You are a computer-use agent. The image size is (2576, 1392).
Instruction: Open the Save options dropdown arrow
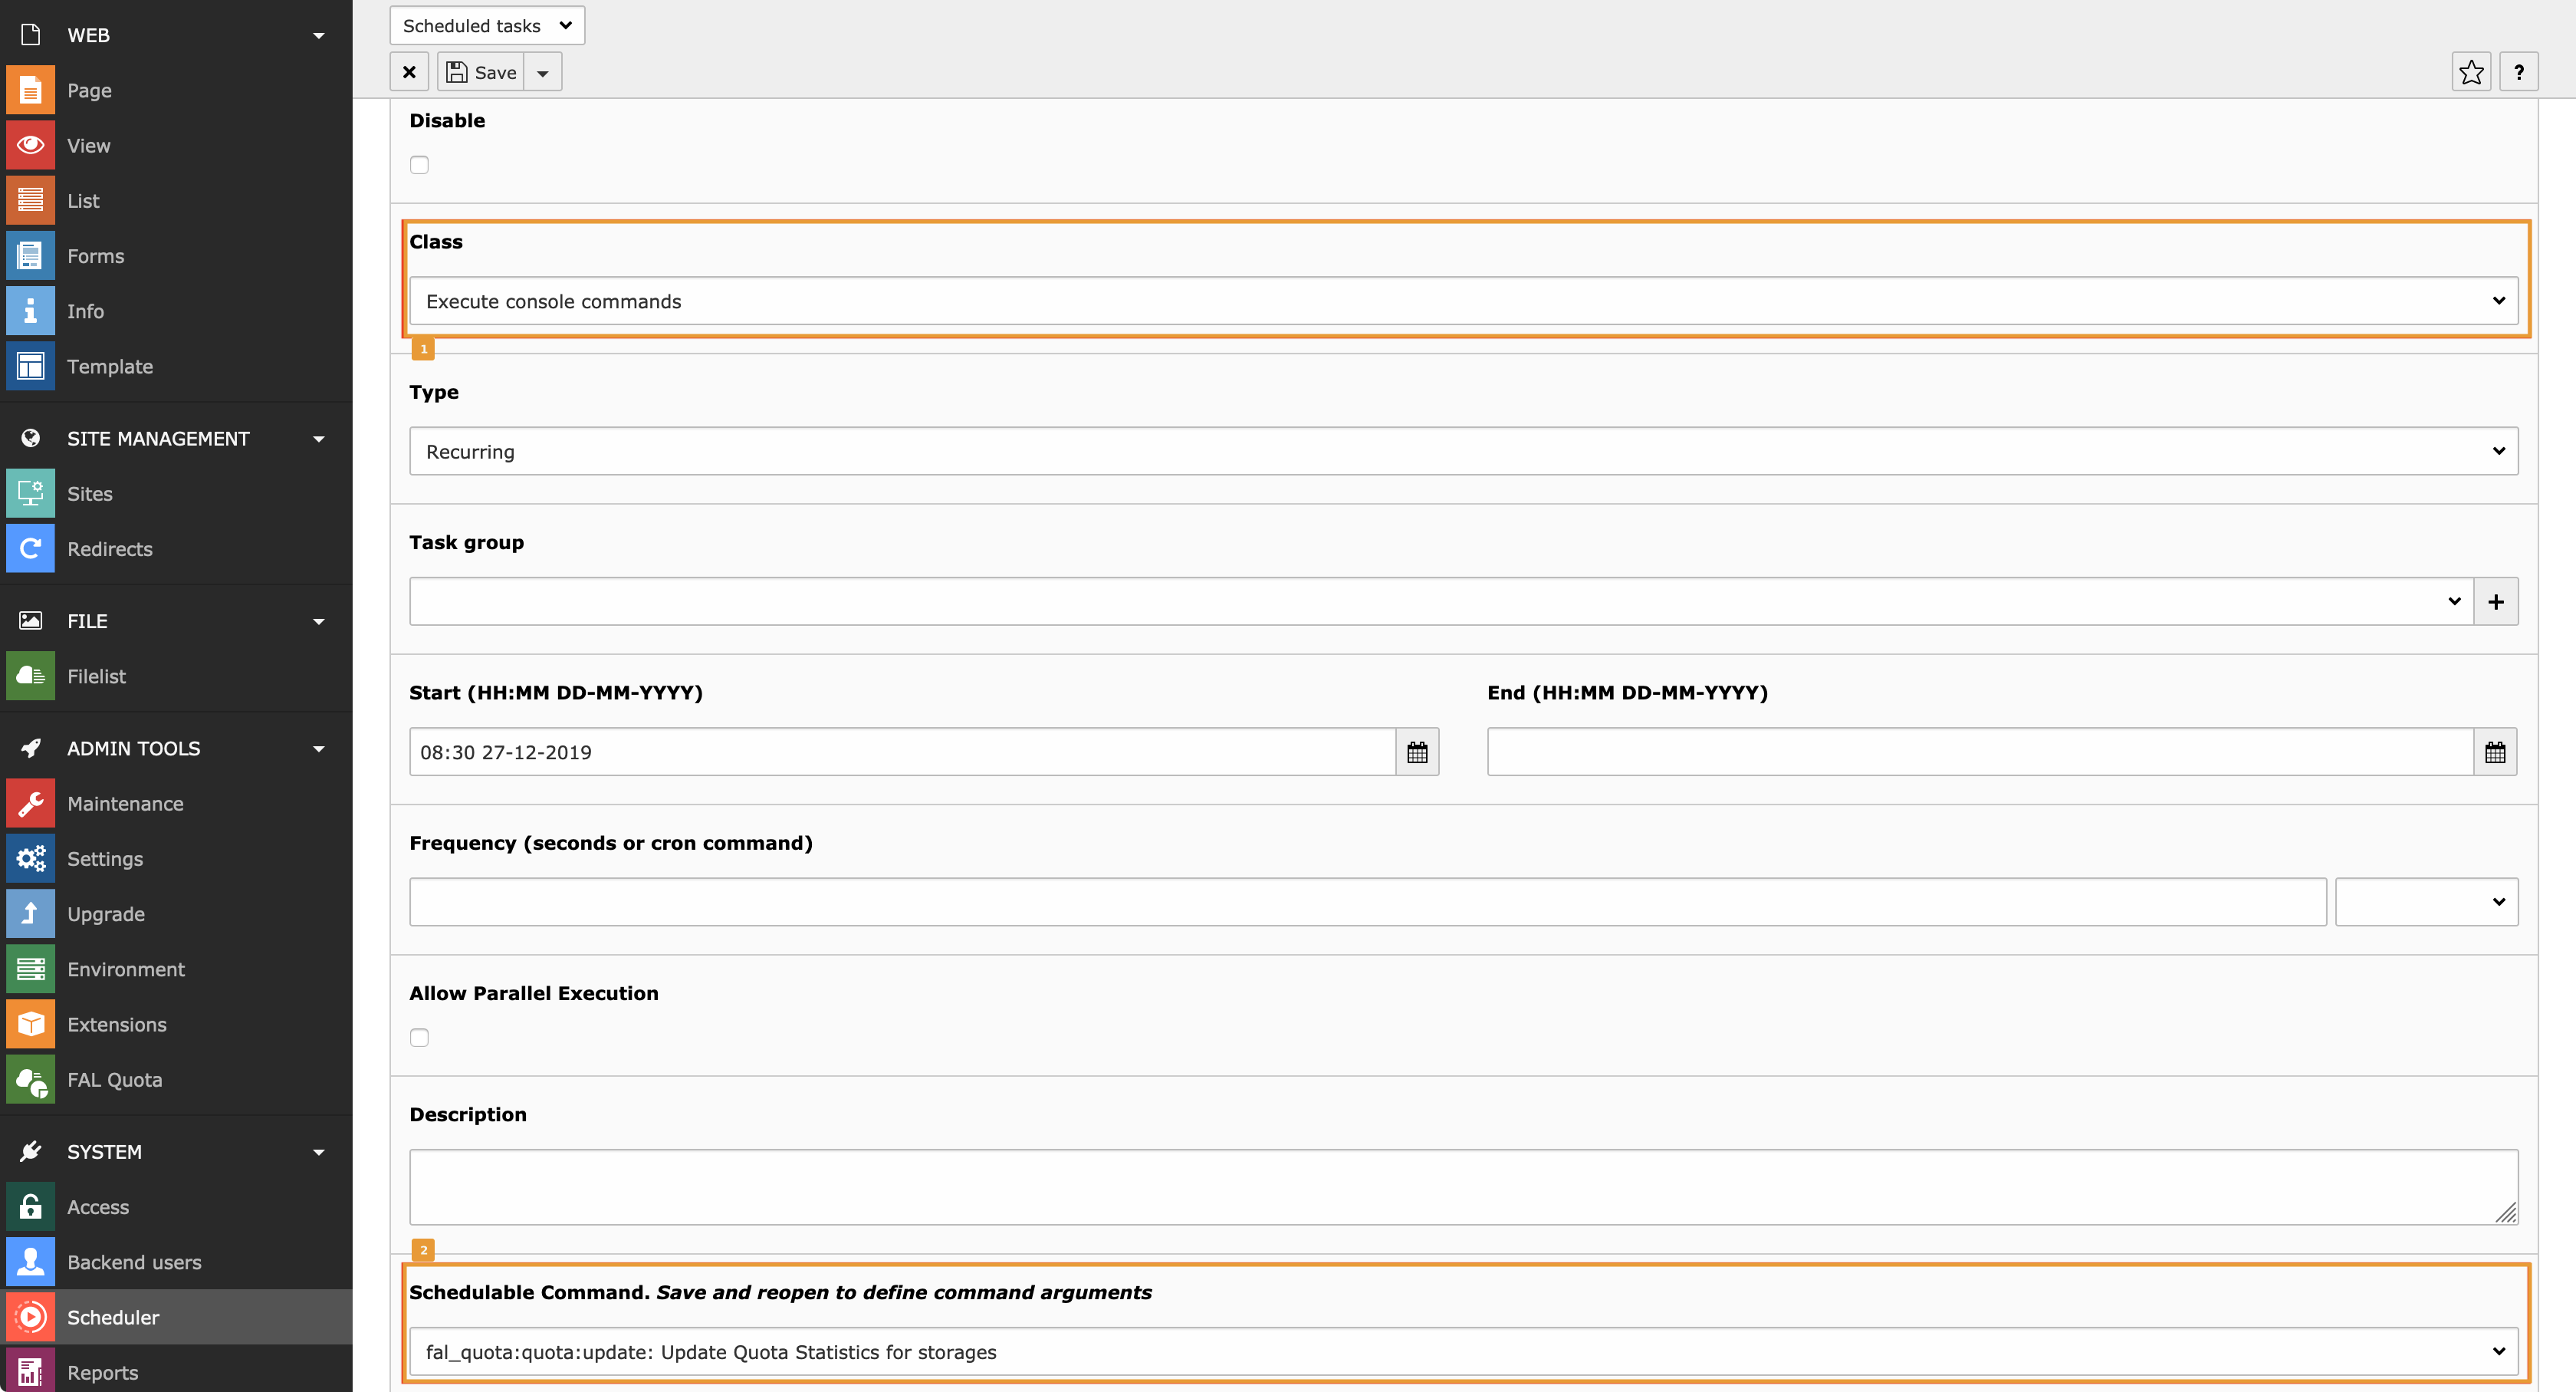543,72
